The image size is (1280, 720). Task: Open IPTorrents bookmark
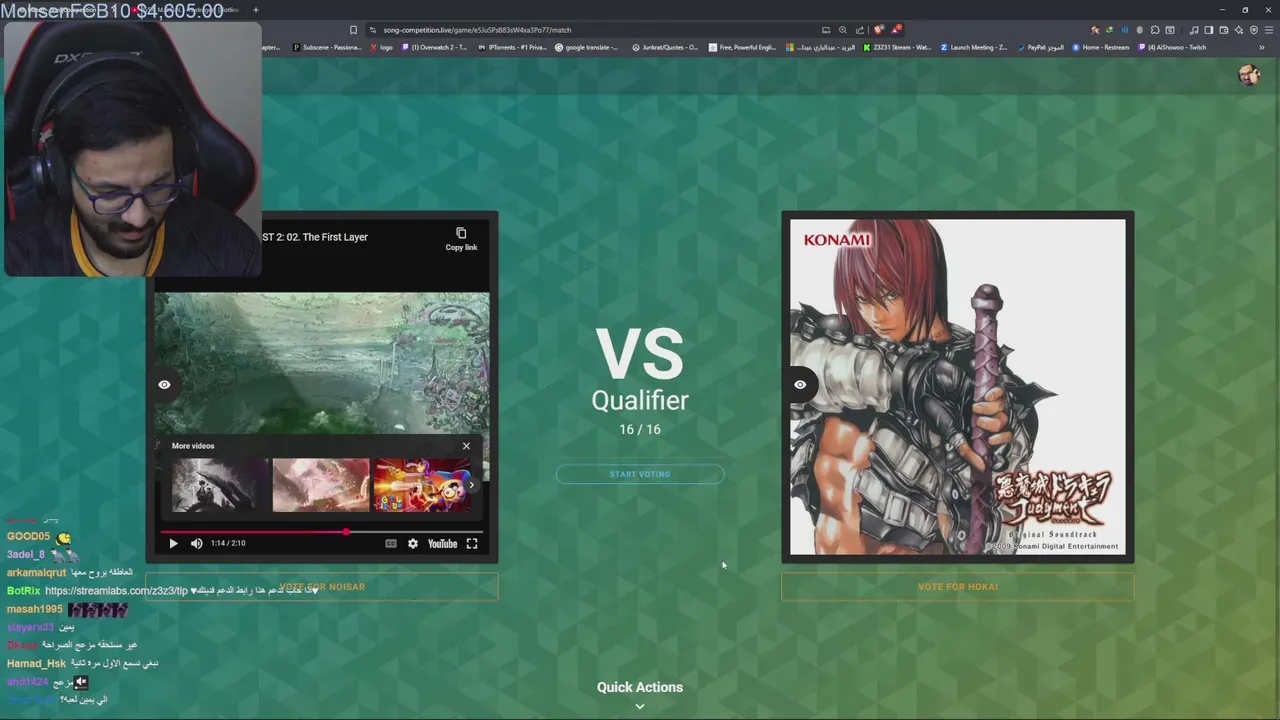click(x=512, y=47)
